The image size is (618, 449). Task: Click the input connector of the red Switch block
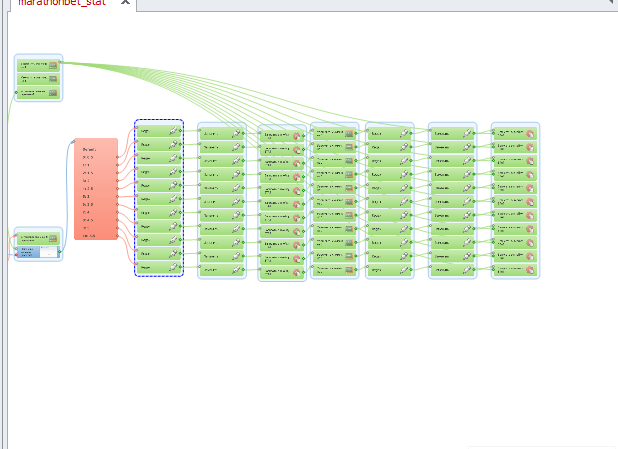click(73, 142)
